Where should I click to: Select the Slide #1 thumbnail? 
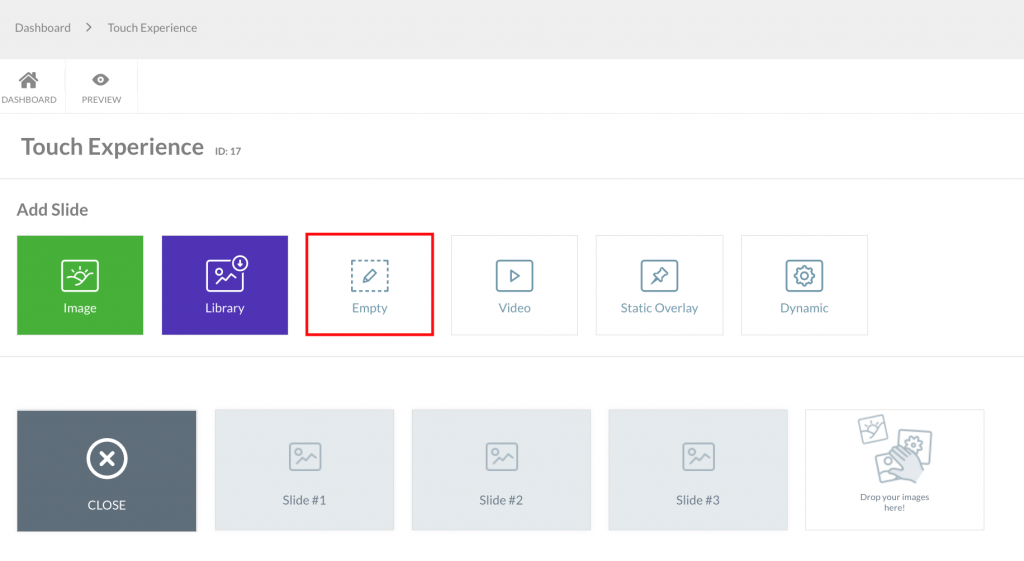pyautogui.click(x=304, y=470)
